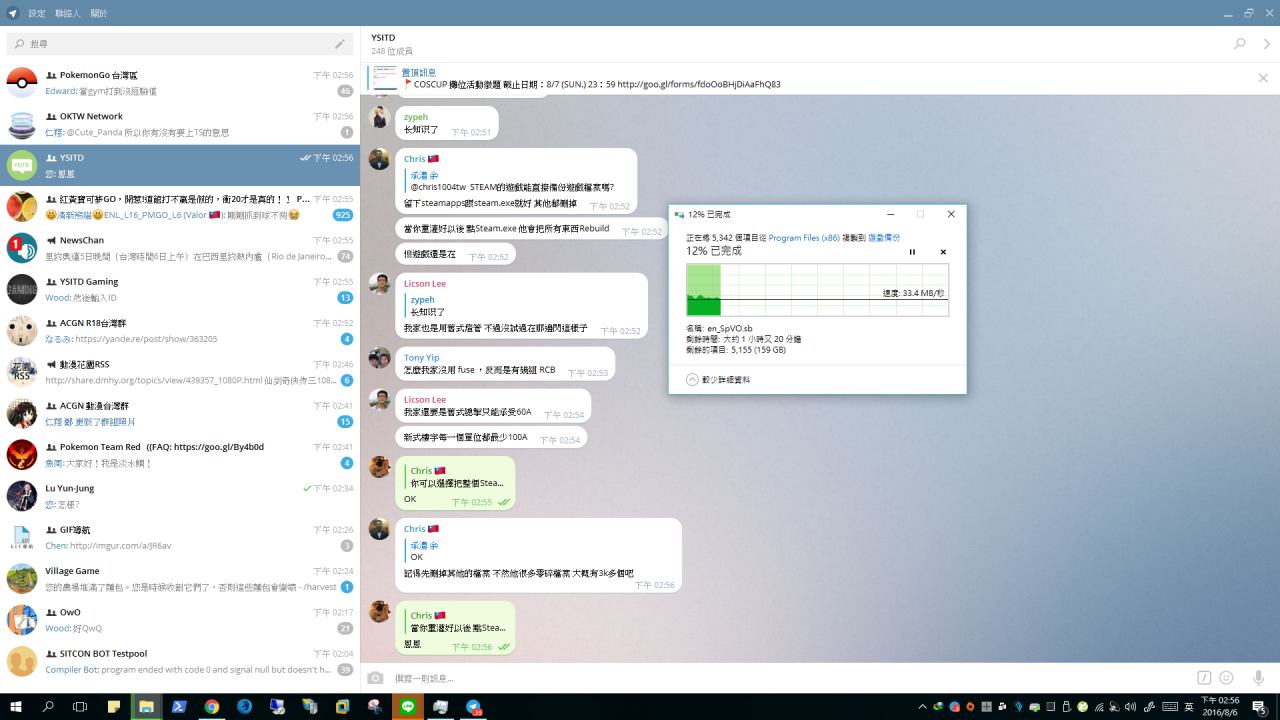Click the copy progress speed graph
This screenshot has width=1280, height=720.
coord(817,290)
